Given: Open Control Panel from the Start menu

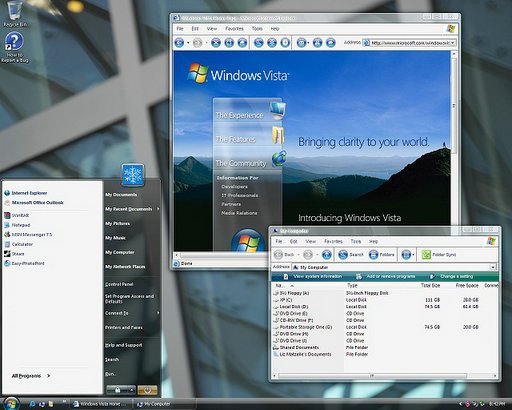Looking at the screenshot, I should pos(119,284).
